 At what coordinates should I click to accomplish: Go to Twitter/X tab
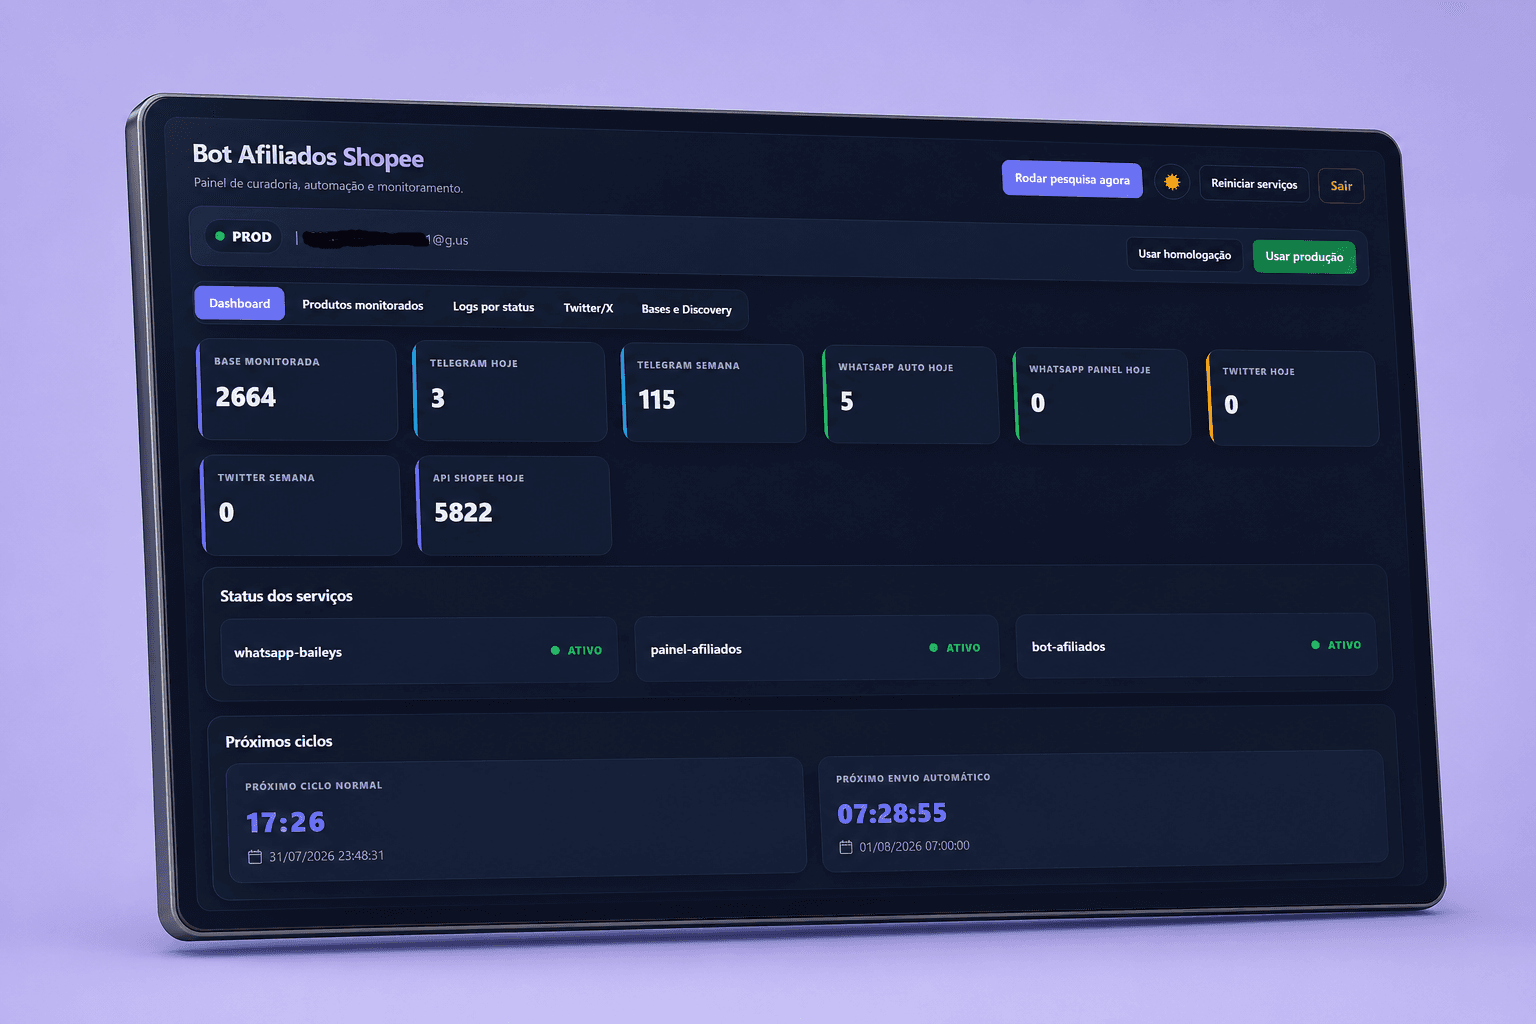588,308
